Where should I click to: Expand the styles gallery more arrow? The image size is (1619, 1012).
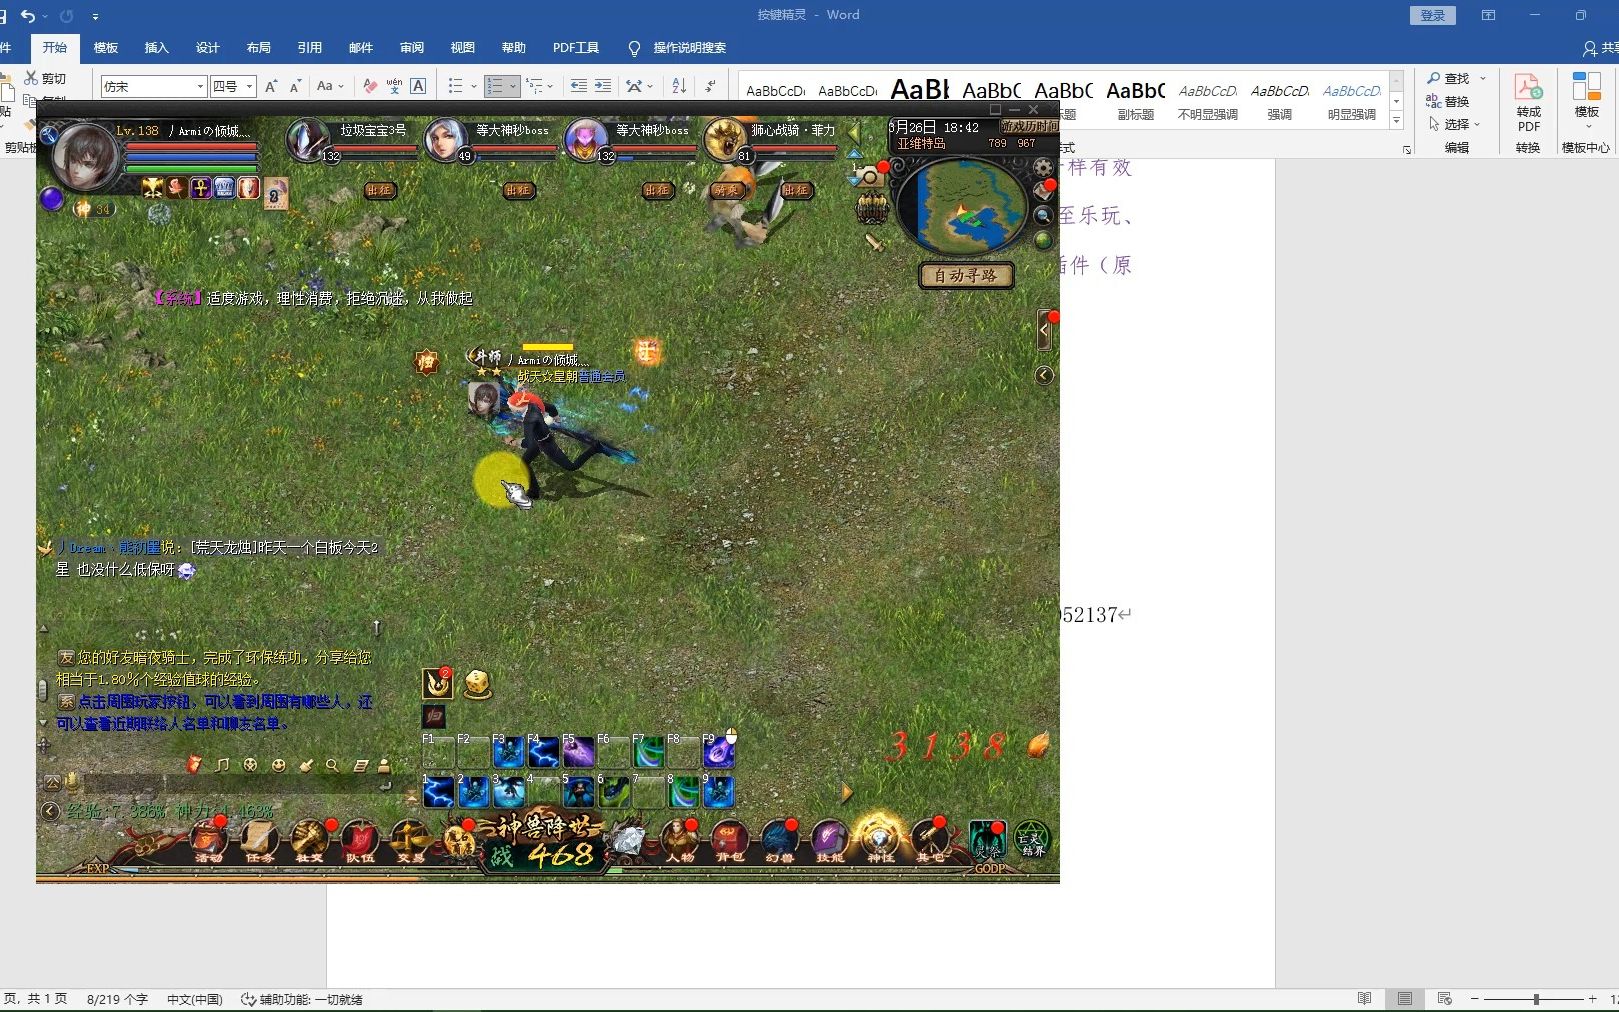(x=1397, y=121)
